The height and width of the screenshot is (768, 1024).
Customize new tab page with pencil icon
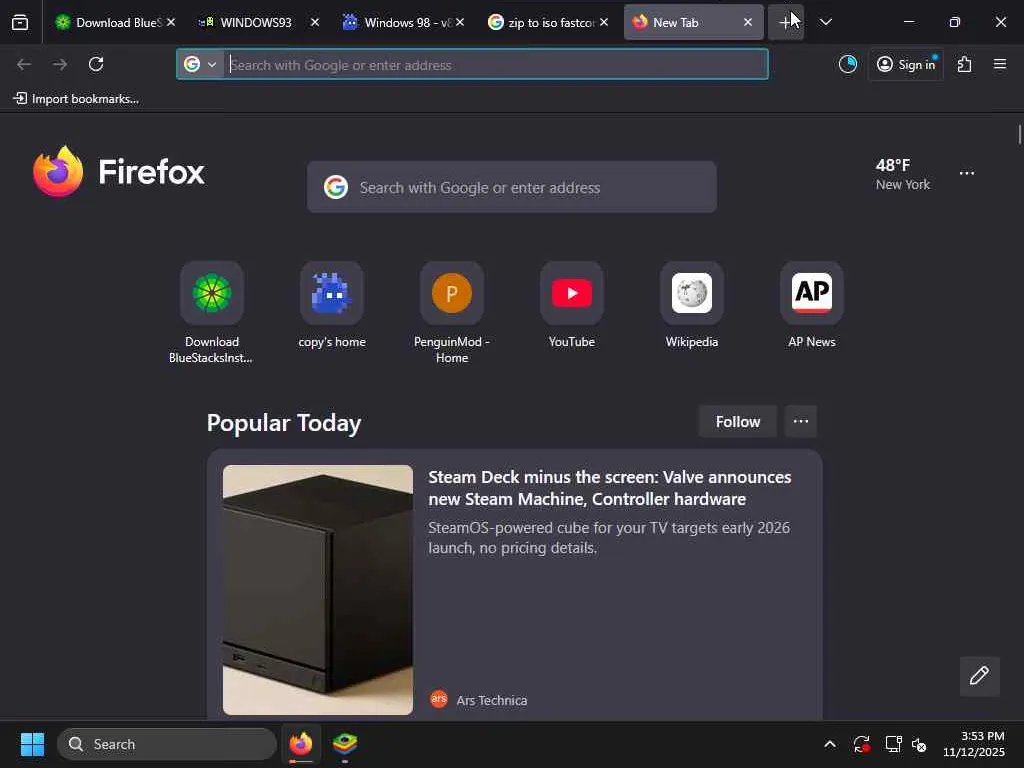(x=979, y=676)
